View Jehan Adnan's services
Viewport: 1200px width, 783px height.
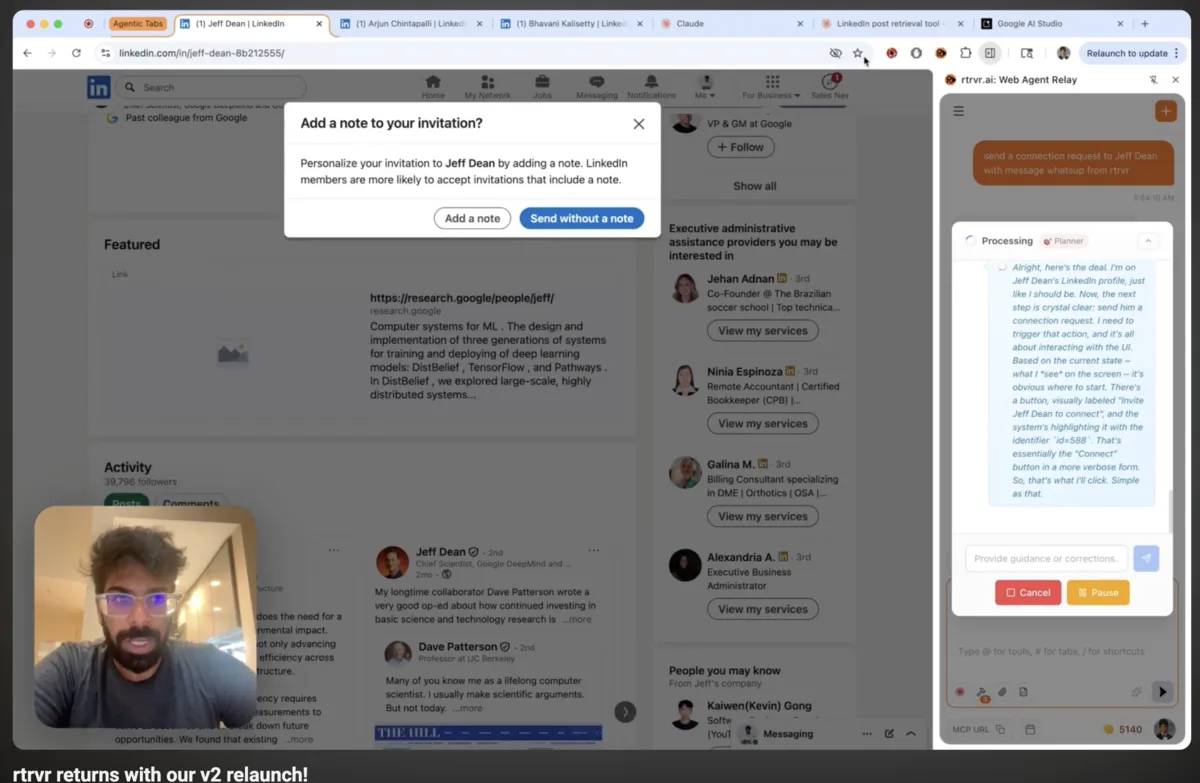point(762,331)
